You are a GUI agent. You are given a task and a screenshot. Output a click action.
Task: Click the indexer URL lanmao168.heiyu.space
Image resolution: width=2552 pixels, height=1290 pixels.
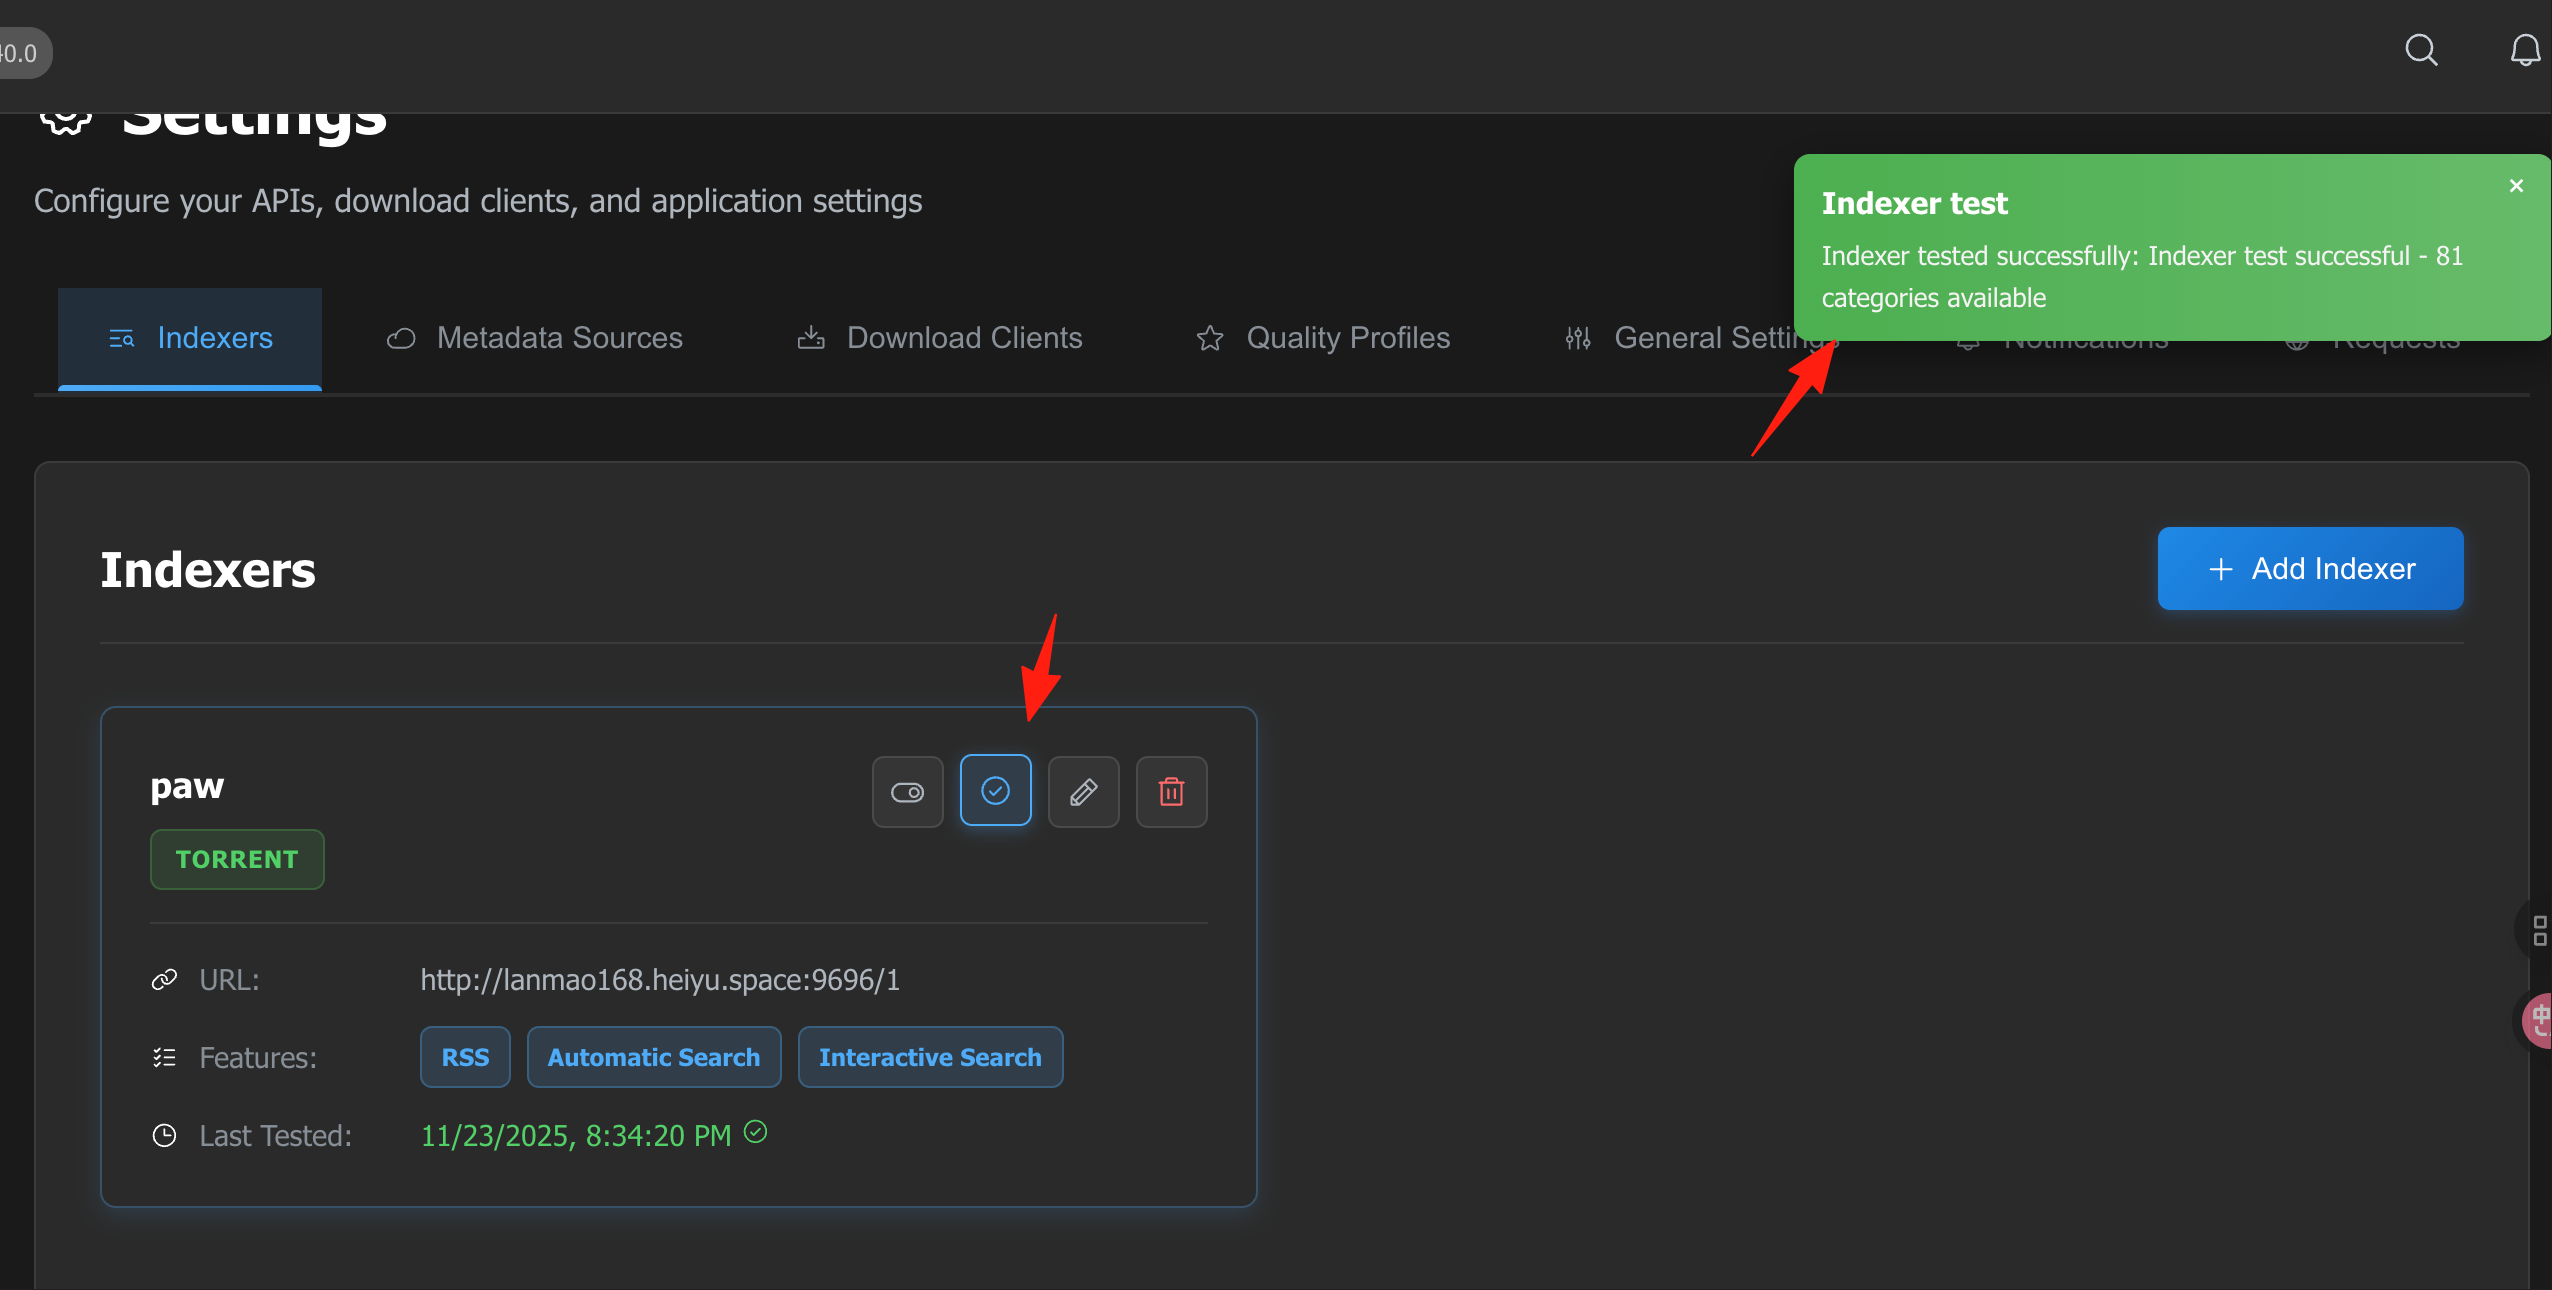pyautogui.click(x=660, y=980)
